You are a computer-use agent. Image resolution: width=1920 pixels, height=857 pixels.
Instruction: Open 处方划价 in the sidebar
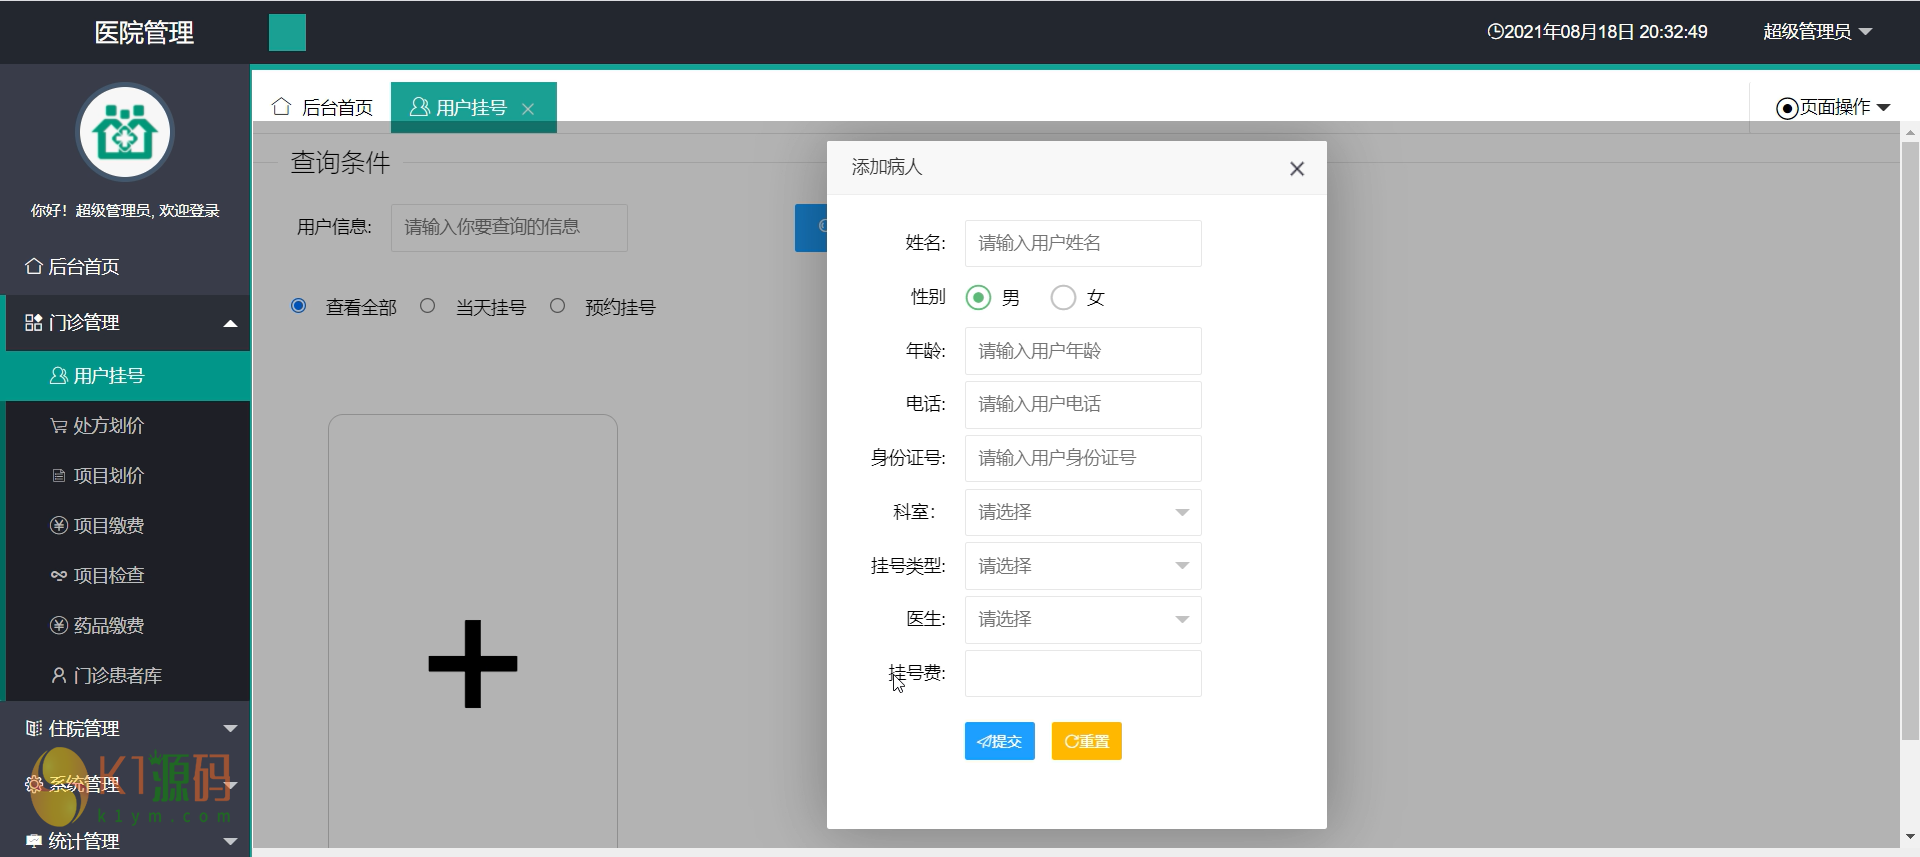click(x=108, y=426)
